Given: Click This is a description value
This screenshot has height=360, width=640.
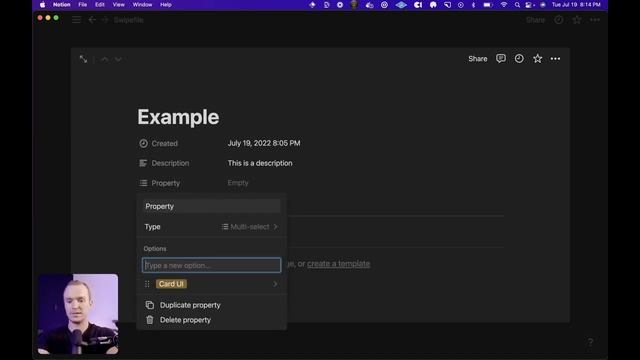Looking at the screenshot, I should 260,163.
